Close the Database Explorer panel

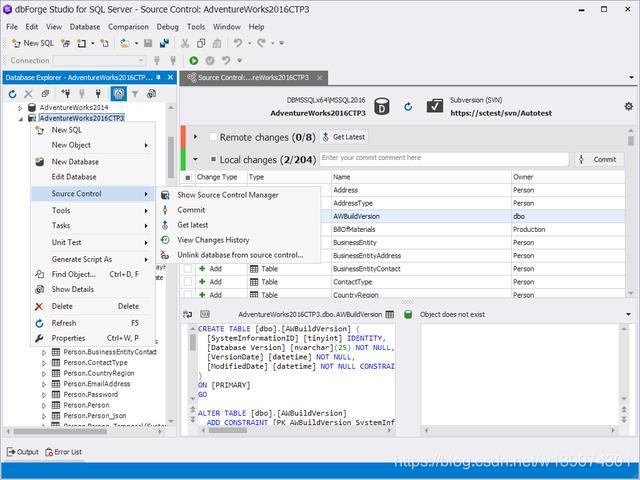coord(171,77)
